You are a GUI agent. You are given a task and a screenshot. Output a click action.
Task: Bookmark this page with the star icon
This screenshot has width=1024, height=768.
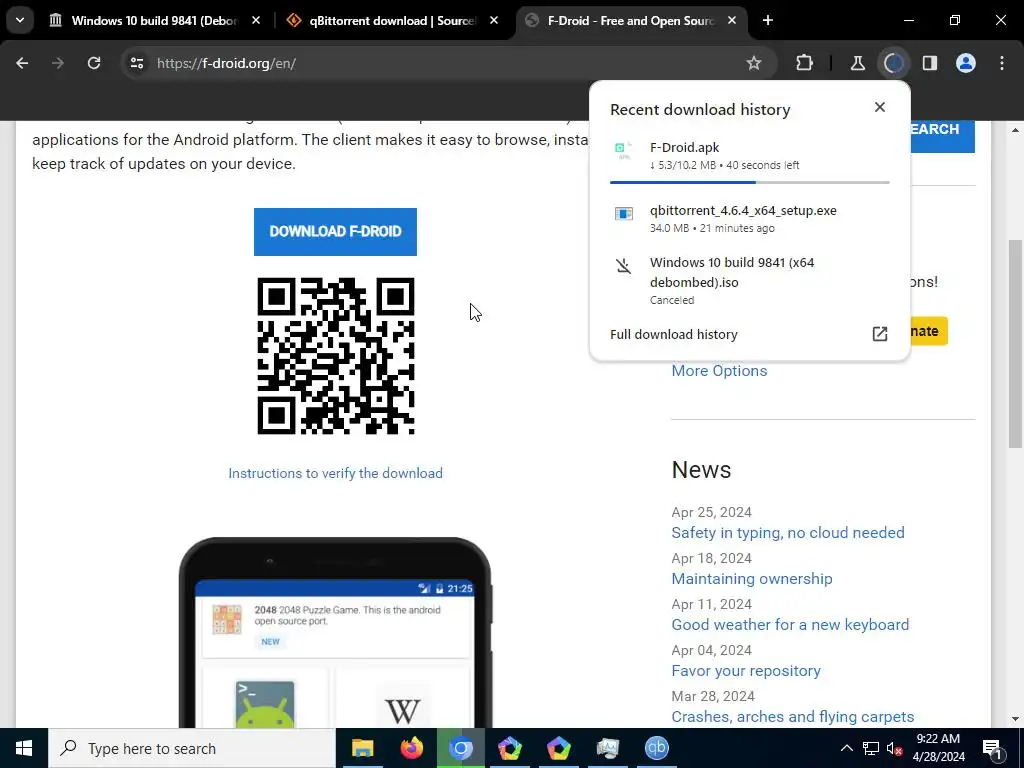754,63
